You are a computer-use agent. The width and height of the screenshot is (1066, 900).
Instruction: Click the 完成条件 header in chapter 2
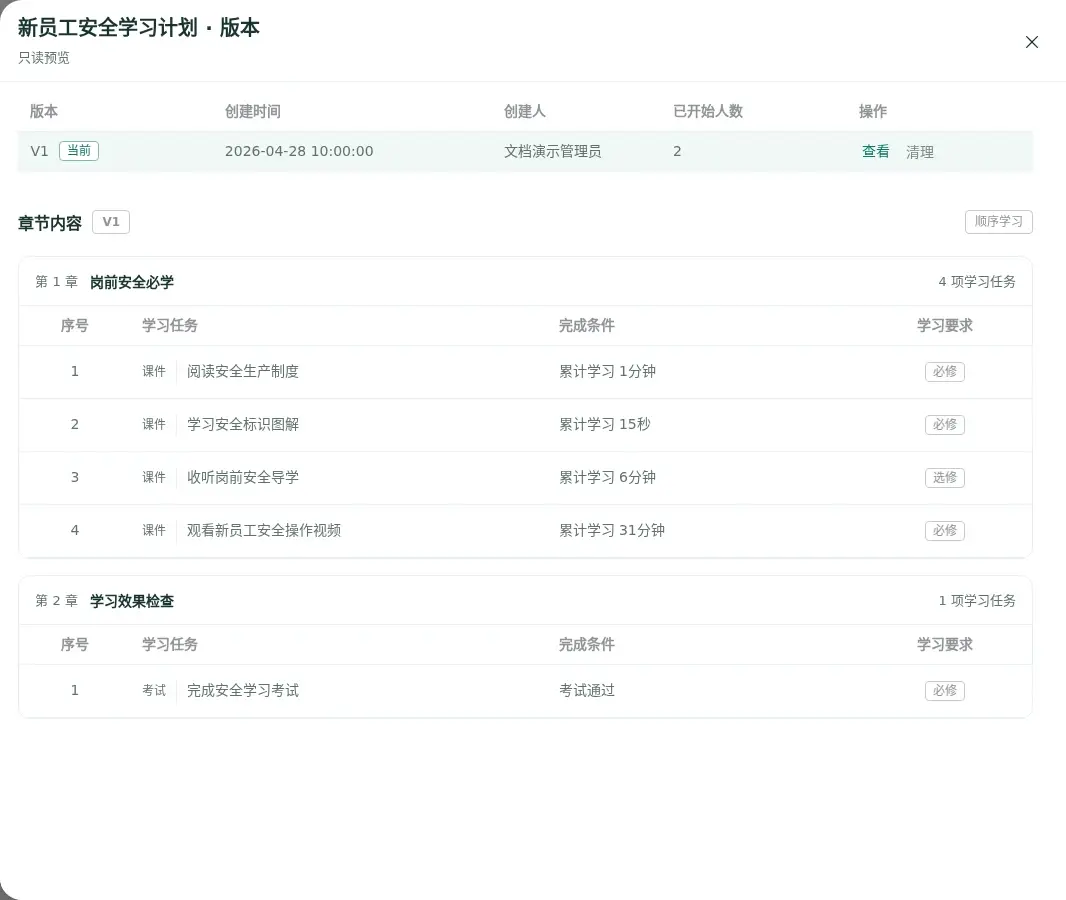click(587, 644)
